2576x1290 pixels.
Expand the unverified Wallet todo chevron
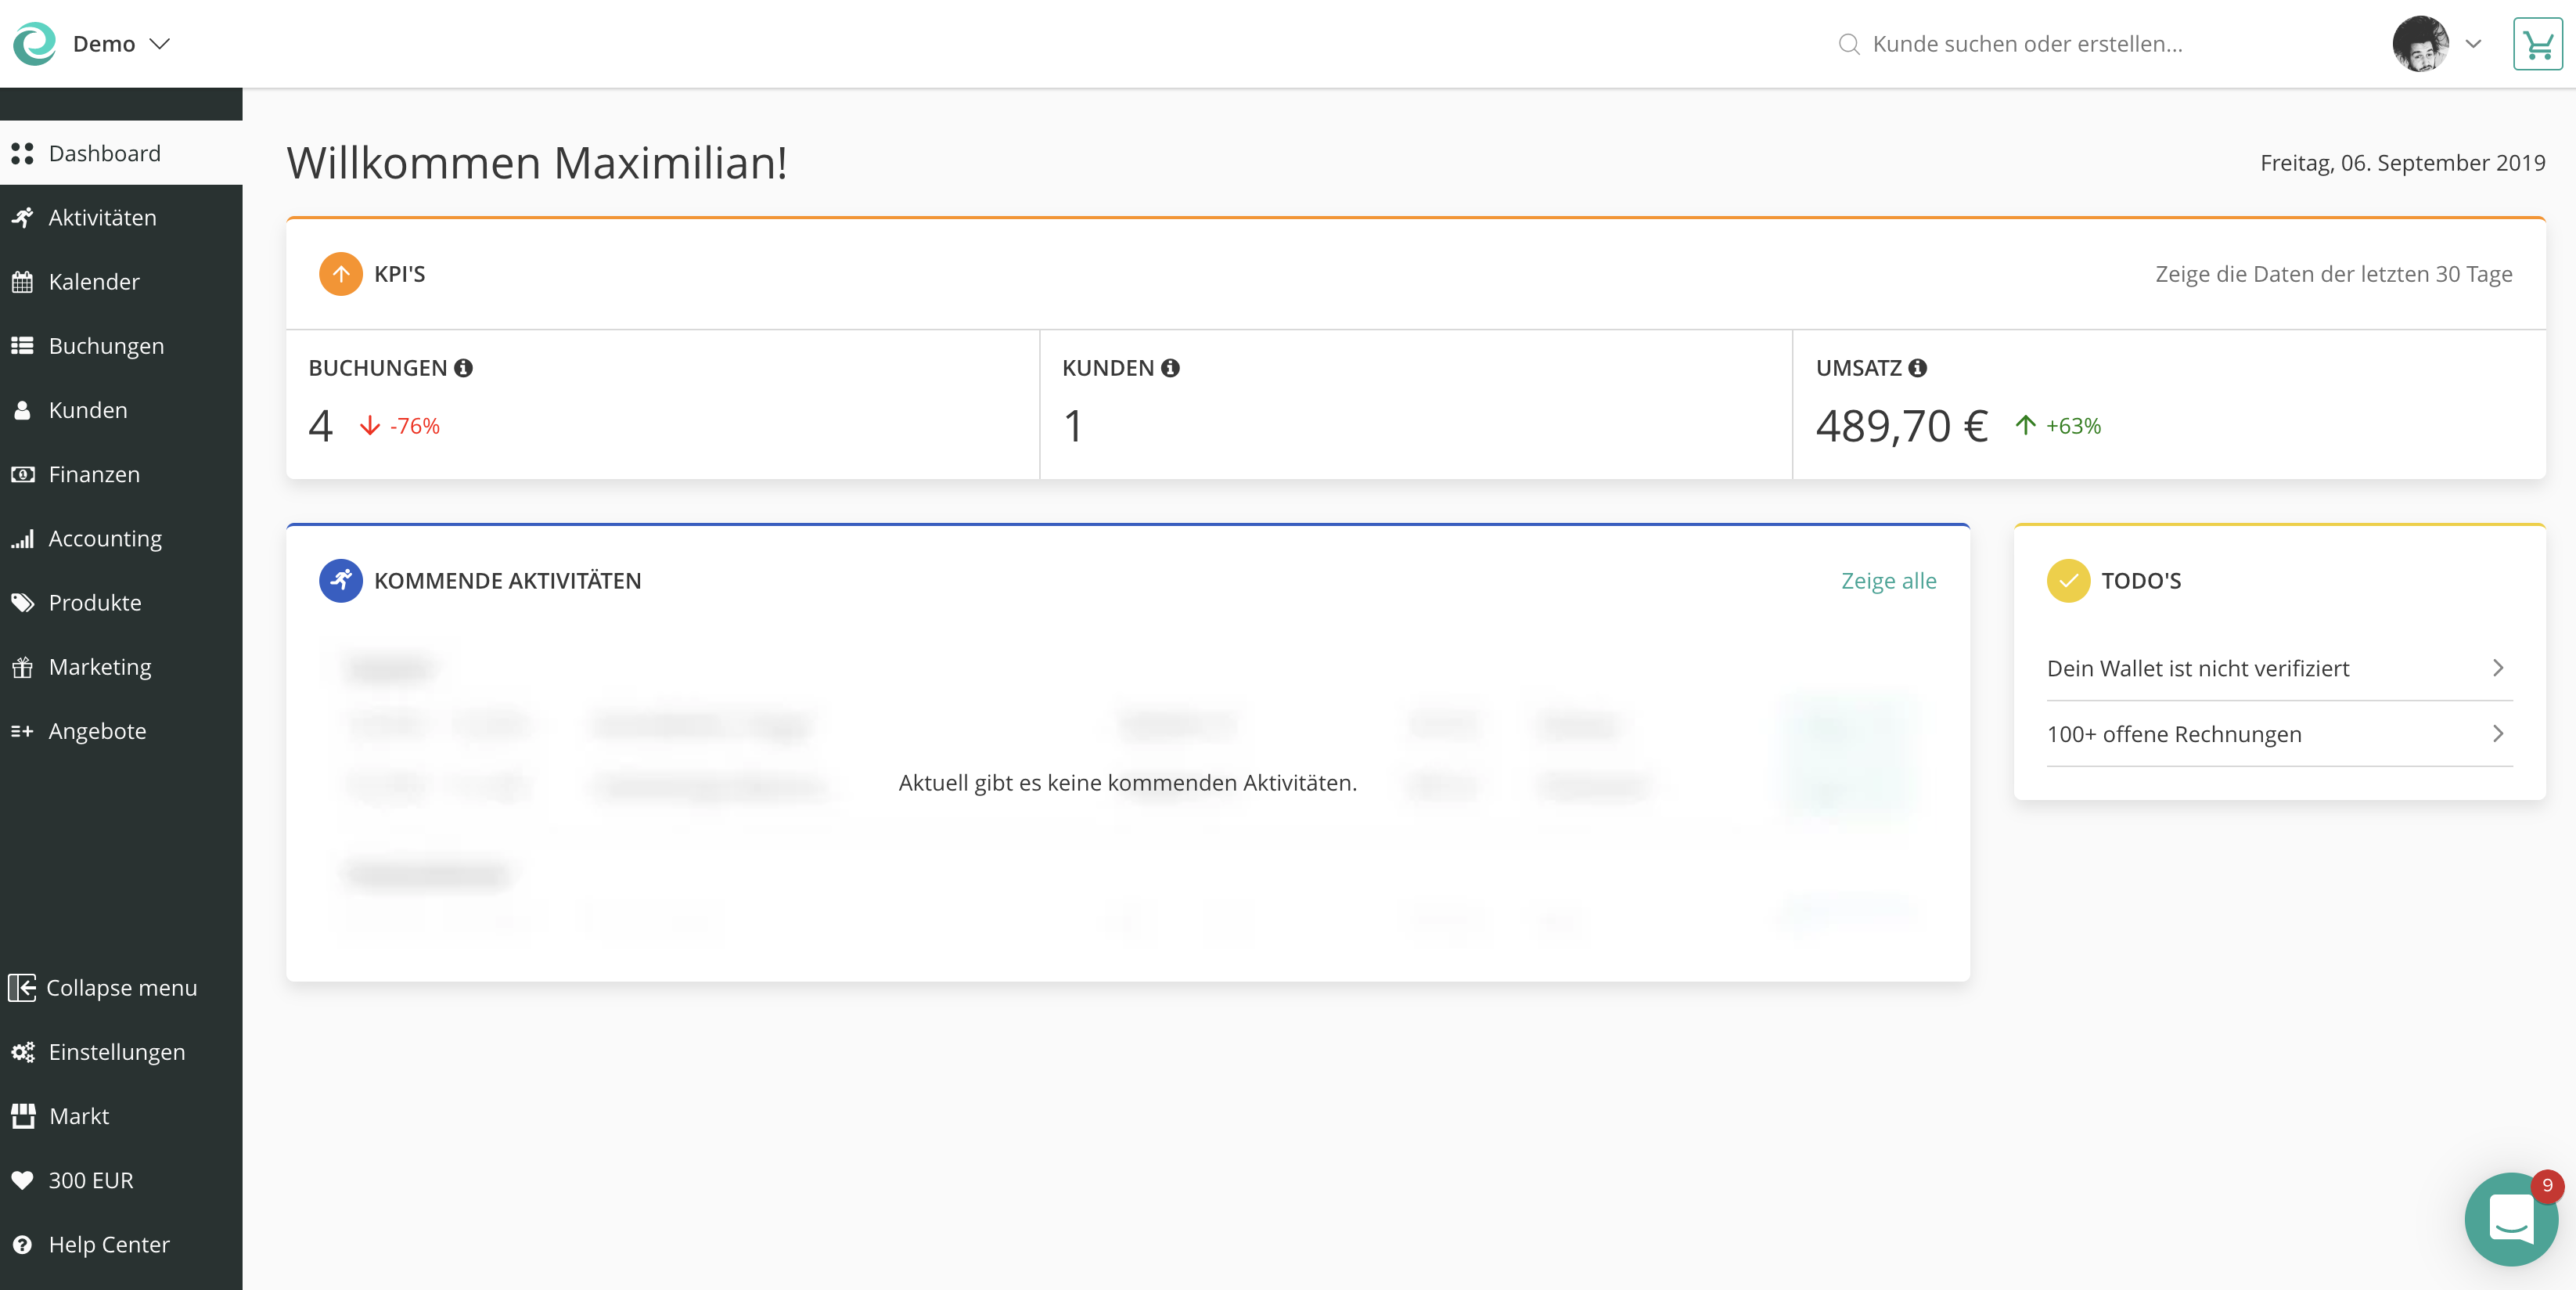click(x=2497, y=668)
